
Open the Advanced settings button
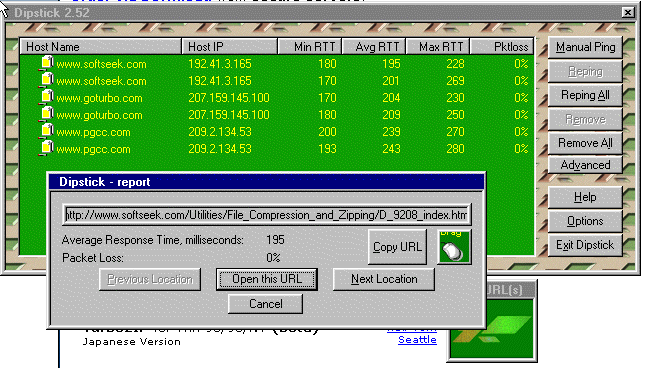(585, 165)
